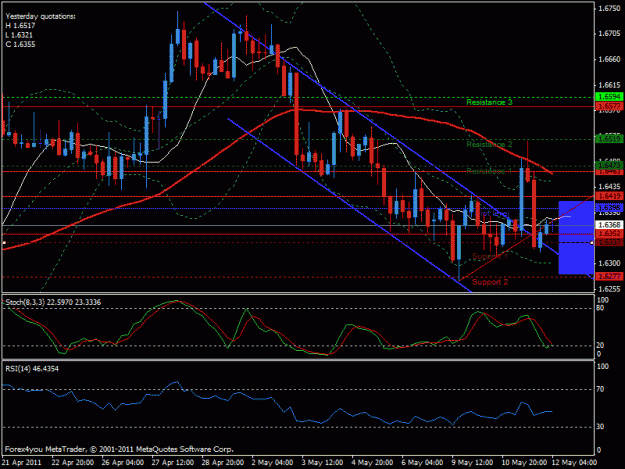Viewport: 625px width, 469px height.
Task: Click the 'Support 2' level label
Action: click(490, 282)
